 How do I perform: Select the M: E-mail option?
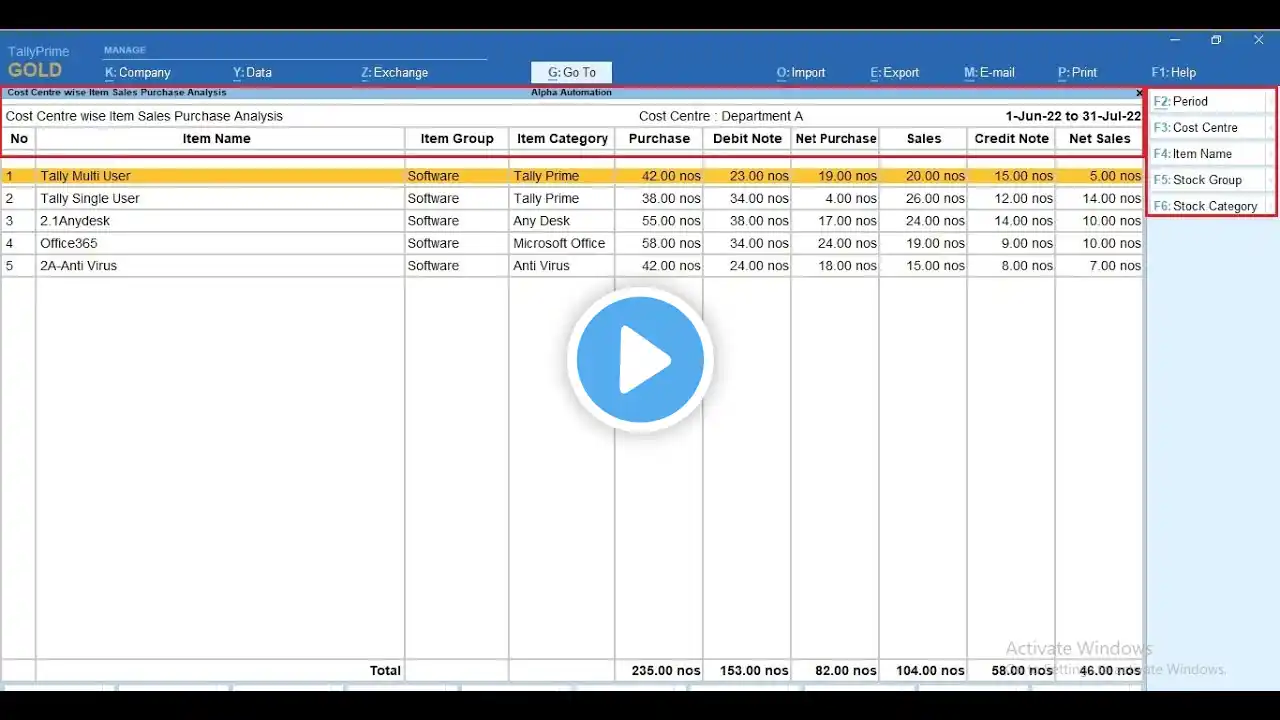click(989, 72)
